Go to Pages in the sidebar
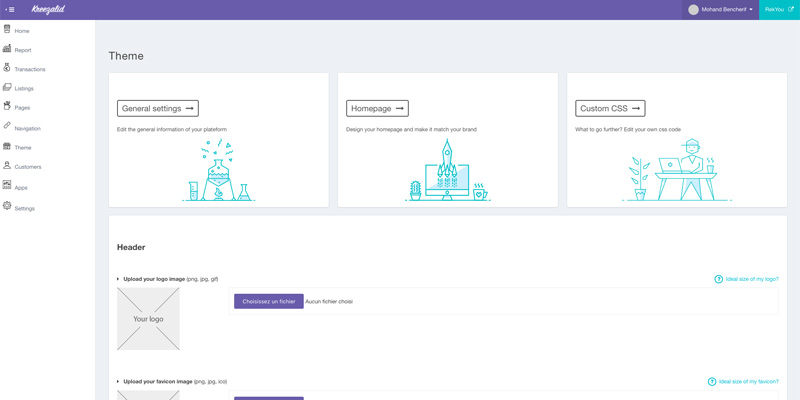 click(22, 108)
